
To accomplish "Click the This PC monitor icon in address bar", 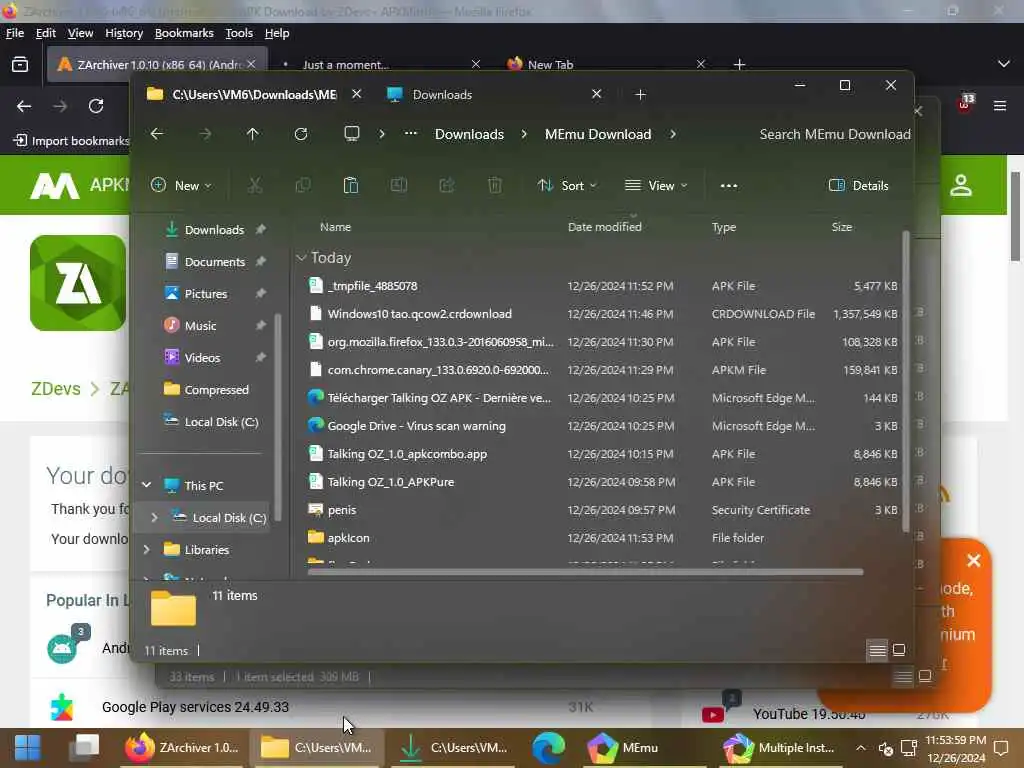I will pyautogui.click(x=352, y=134).
